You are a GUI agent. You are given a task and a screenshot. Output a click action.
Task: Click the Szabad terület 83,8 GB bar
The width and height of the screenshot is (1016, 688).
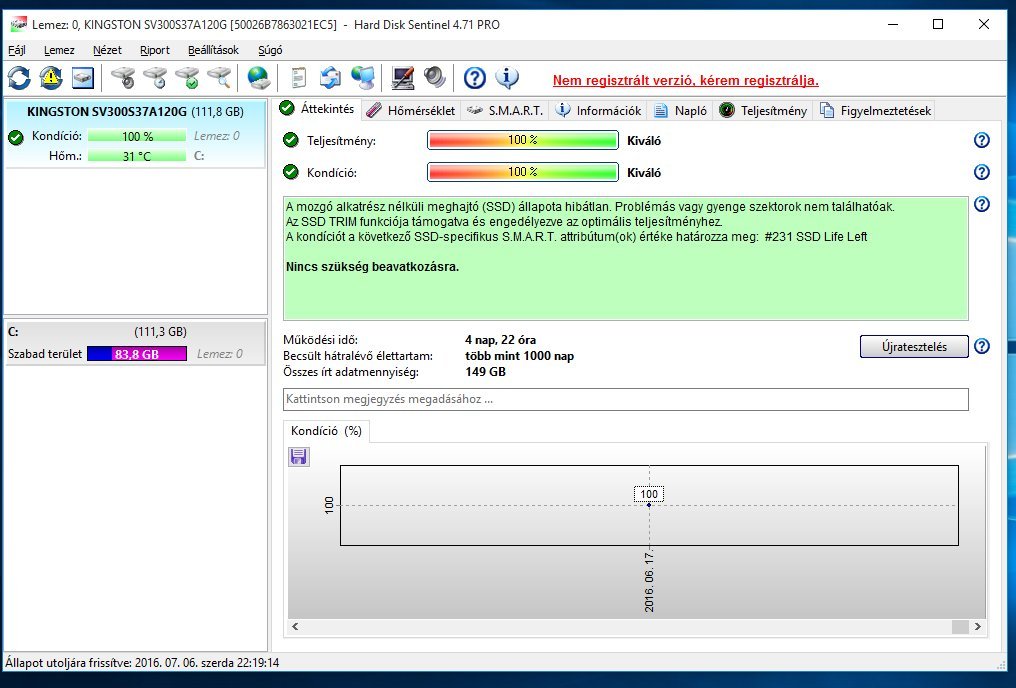(137, 354)
